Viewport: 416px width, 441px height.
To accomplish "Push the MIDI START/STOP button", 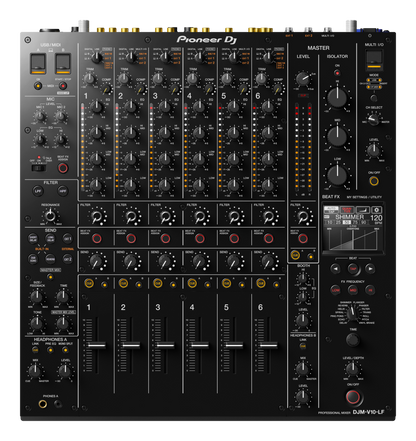I will 62,86.
